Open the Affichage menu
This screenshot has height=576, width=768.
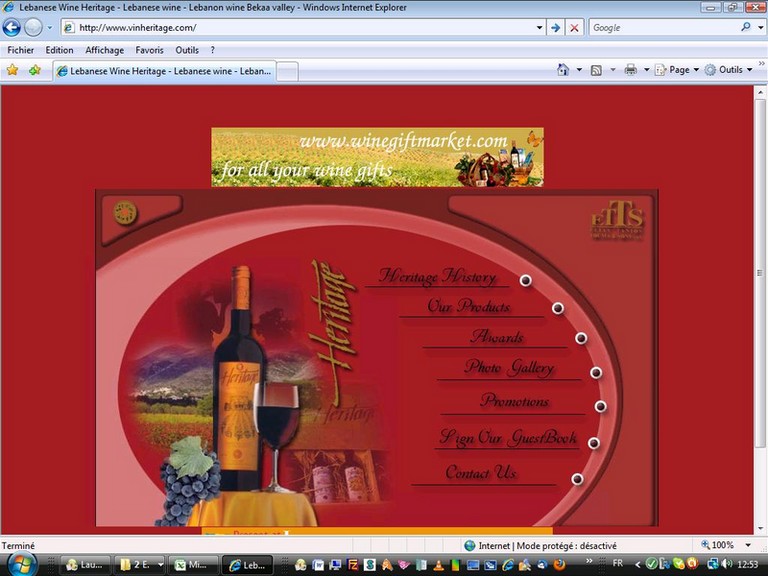pyautogui.click(x=105, y=50)
